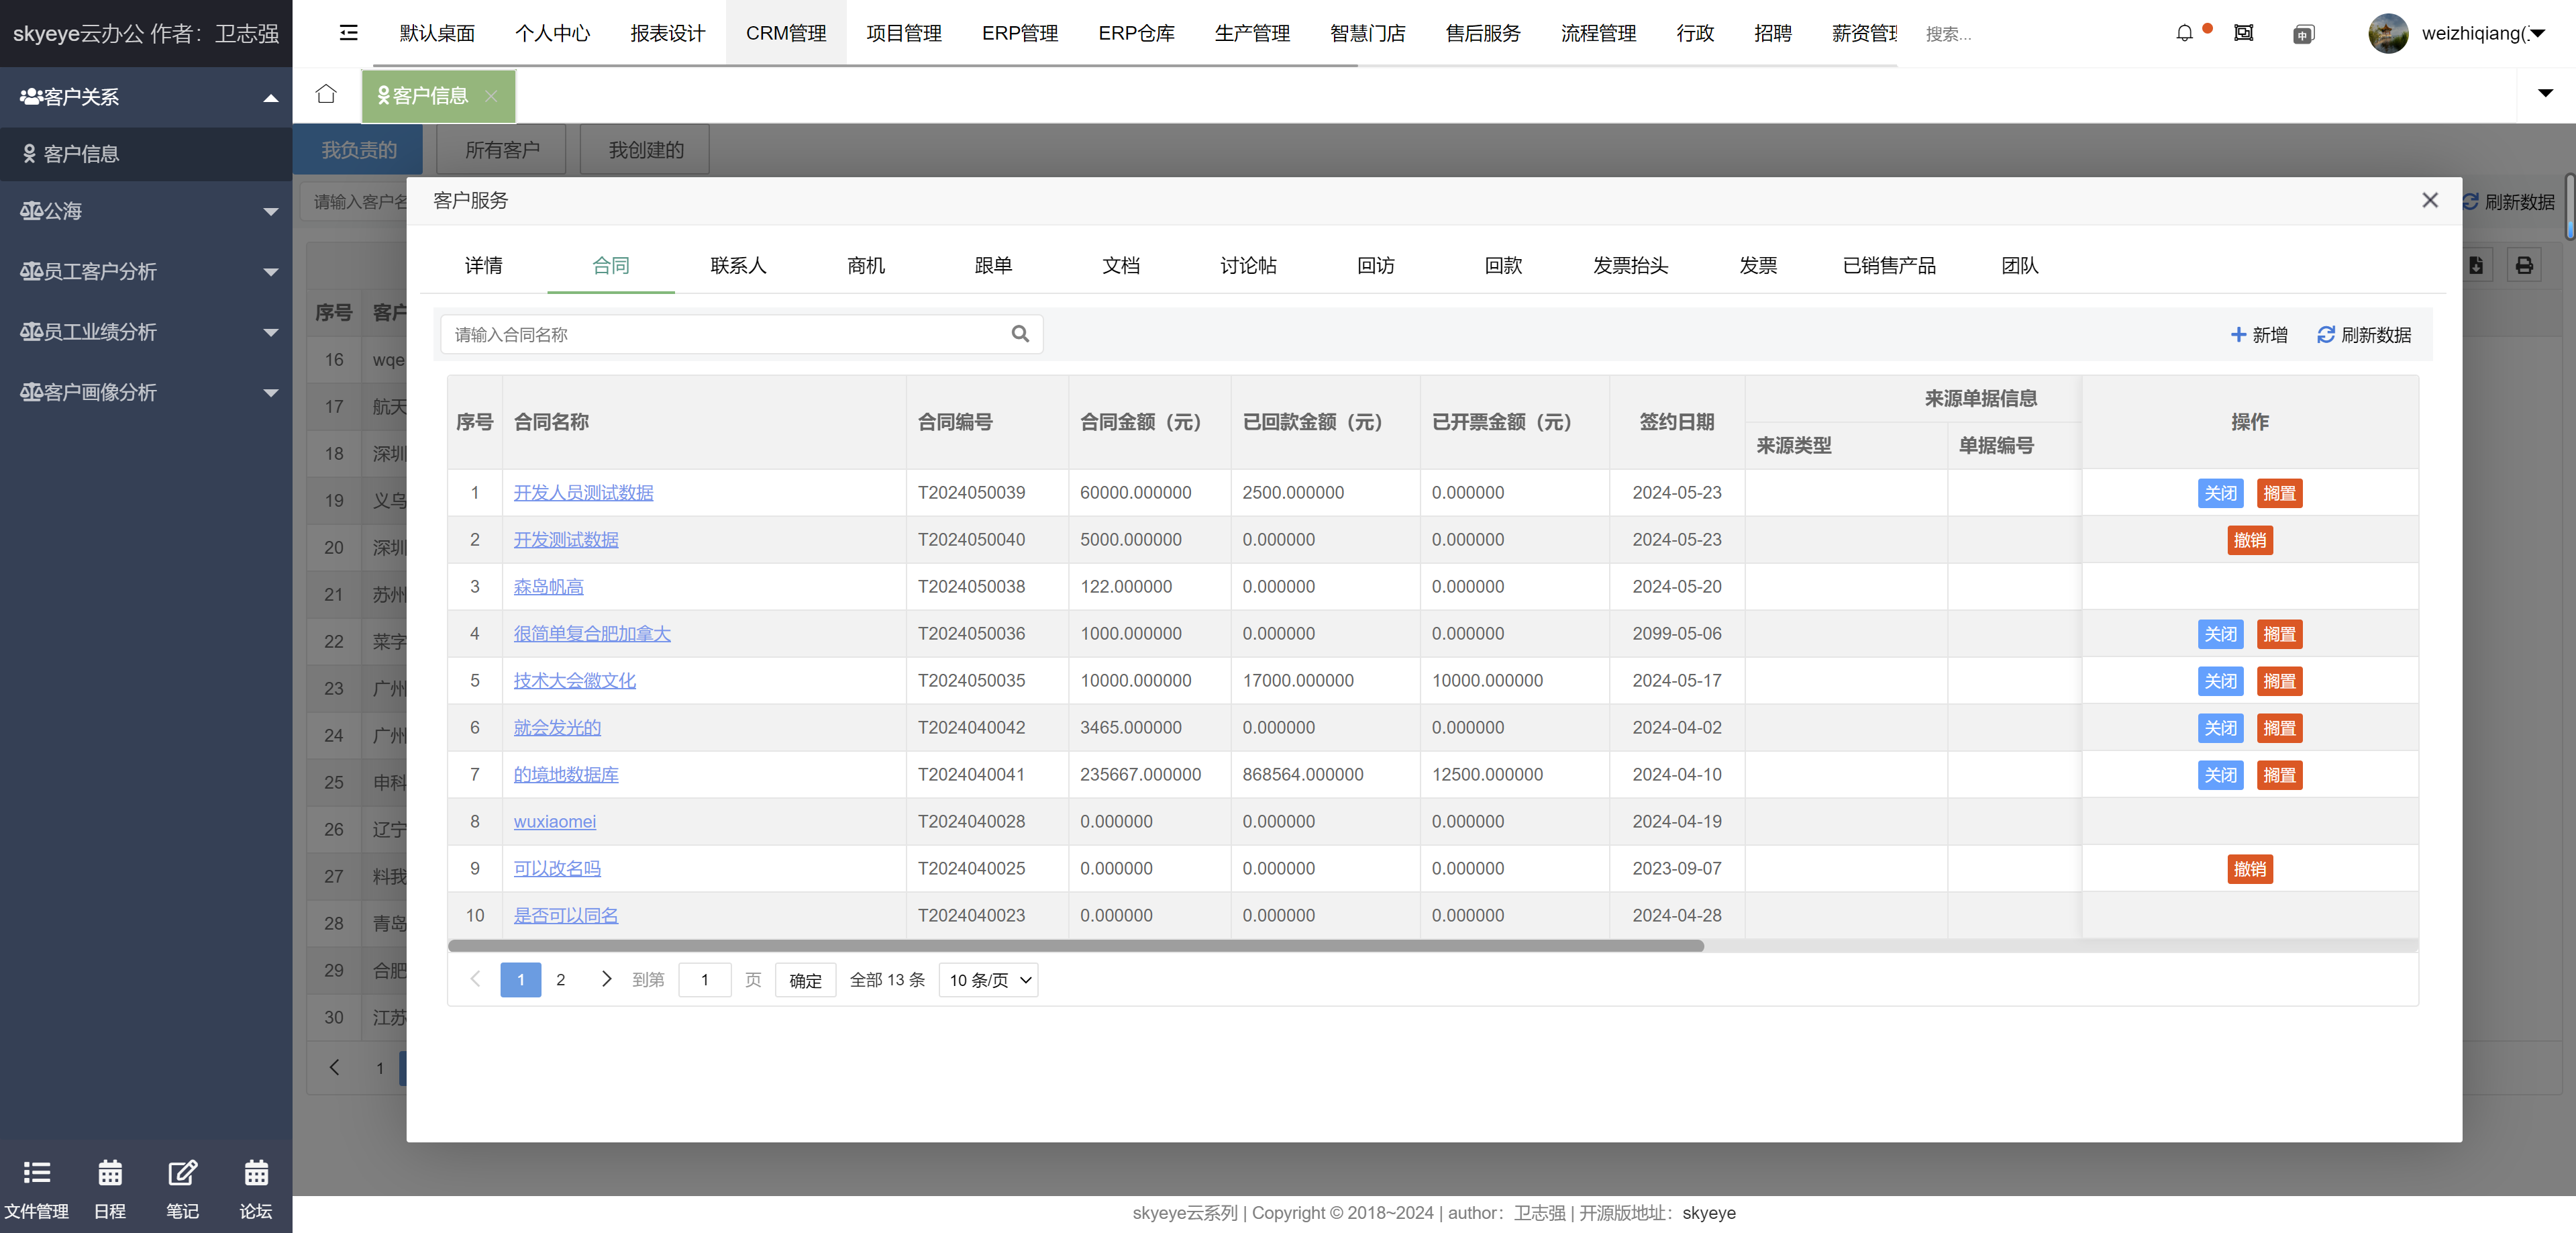
Task: Click 刷新数据 refresh in contract toolbar
Action: click(2363, 335)
